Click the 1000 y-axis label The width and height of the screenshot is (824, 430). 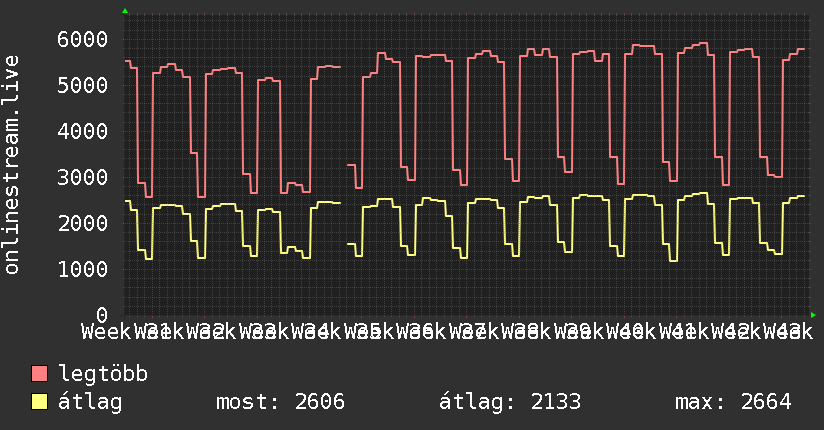83,269
